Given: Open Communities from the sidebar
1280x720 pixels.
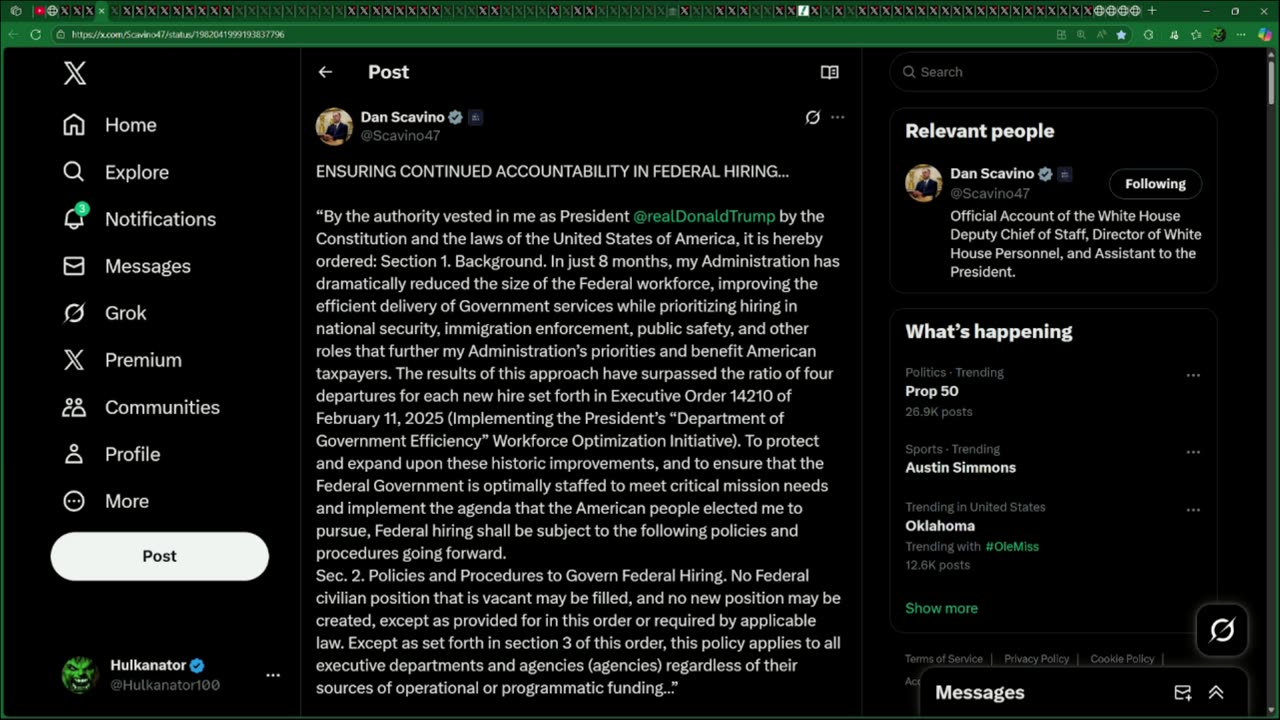Looking at the screenshot, I should tap(141, 407).
